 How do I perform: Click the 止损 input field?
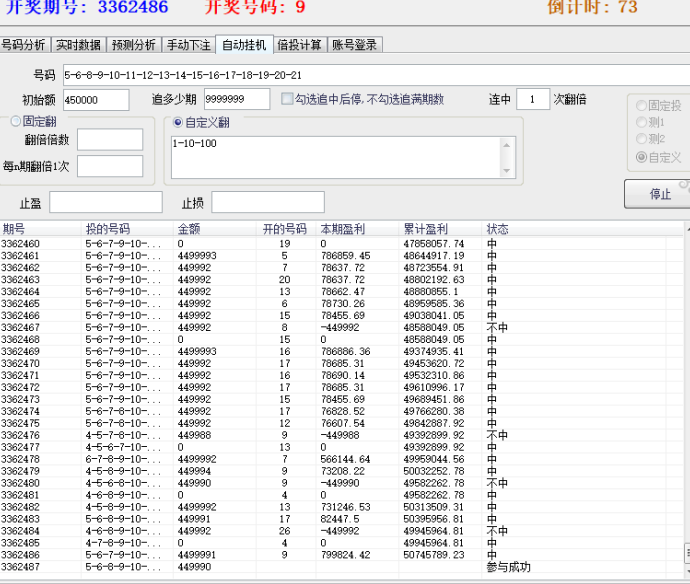(x=268, y=202)
